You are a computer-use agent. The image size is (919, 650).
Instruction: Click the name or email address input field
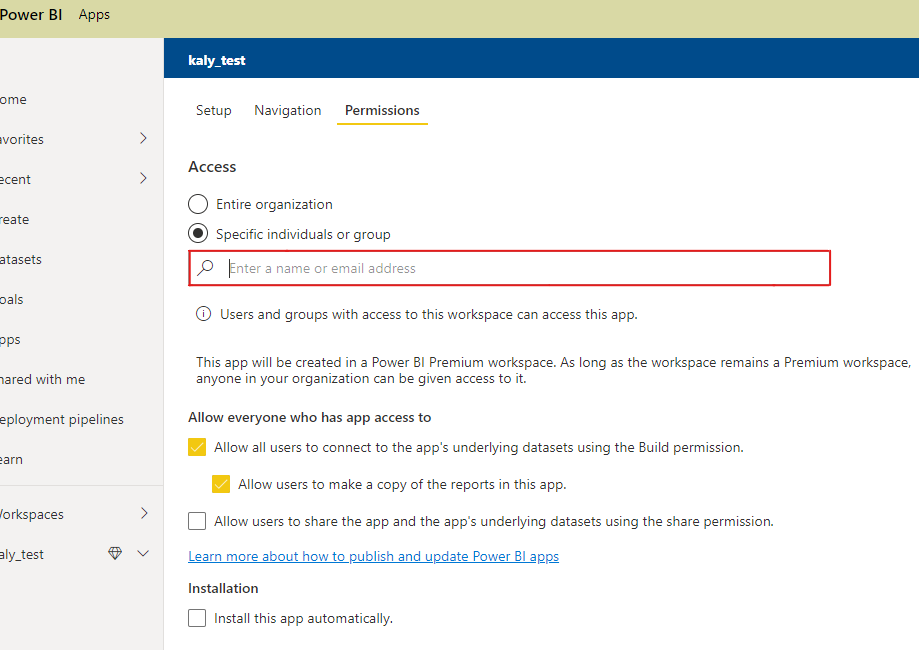coord(509,268)
